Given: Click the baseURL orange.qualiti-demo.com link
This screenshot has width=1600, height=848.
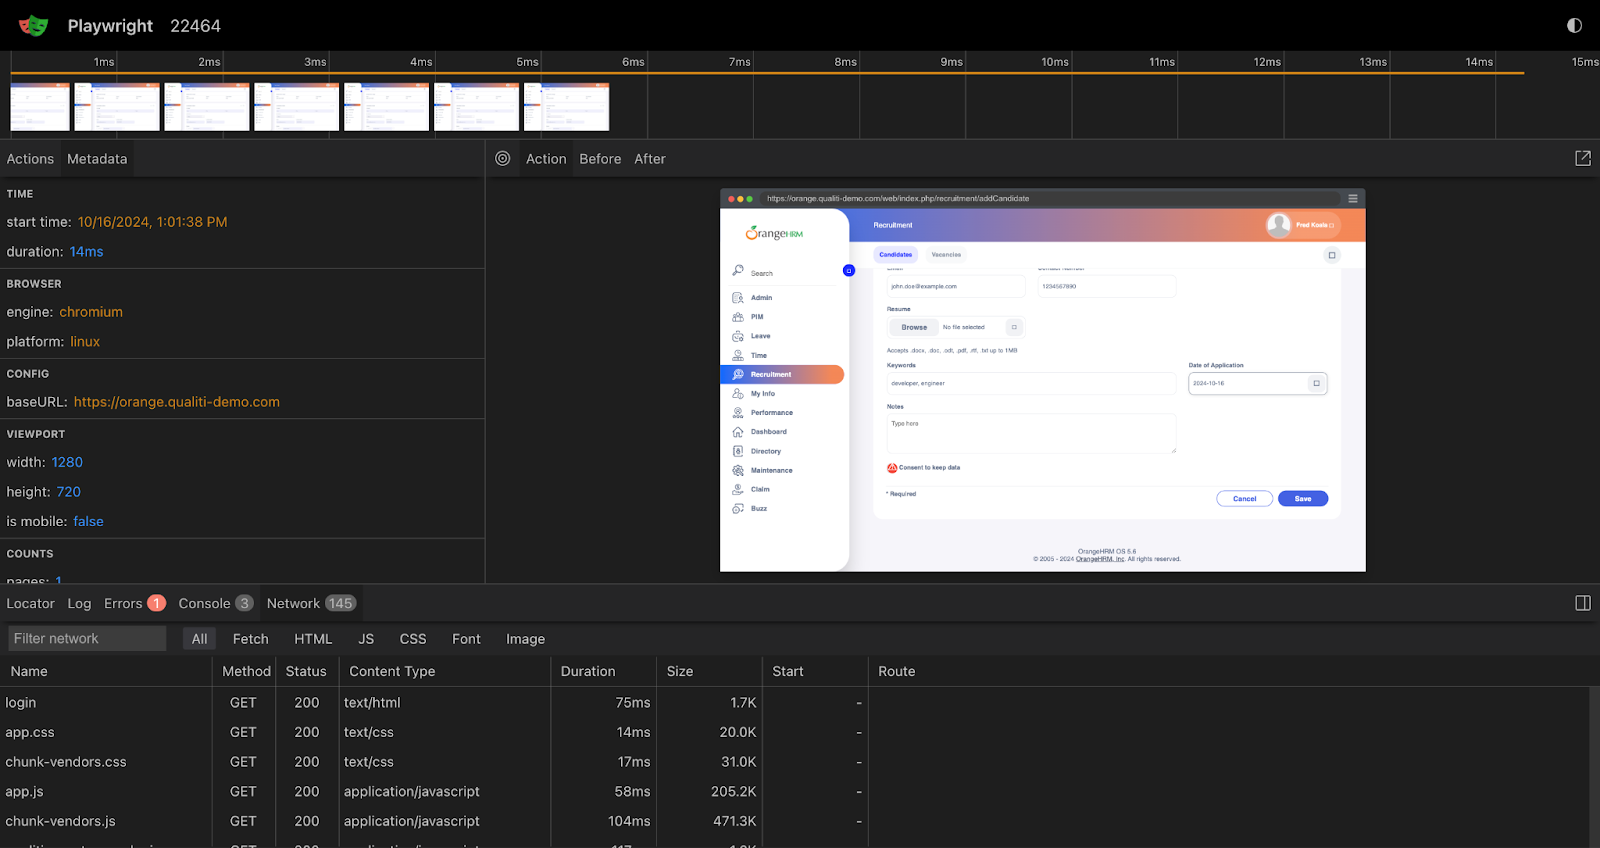Looking at the screenshot, I should 177,402.
